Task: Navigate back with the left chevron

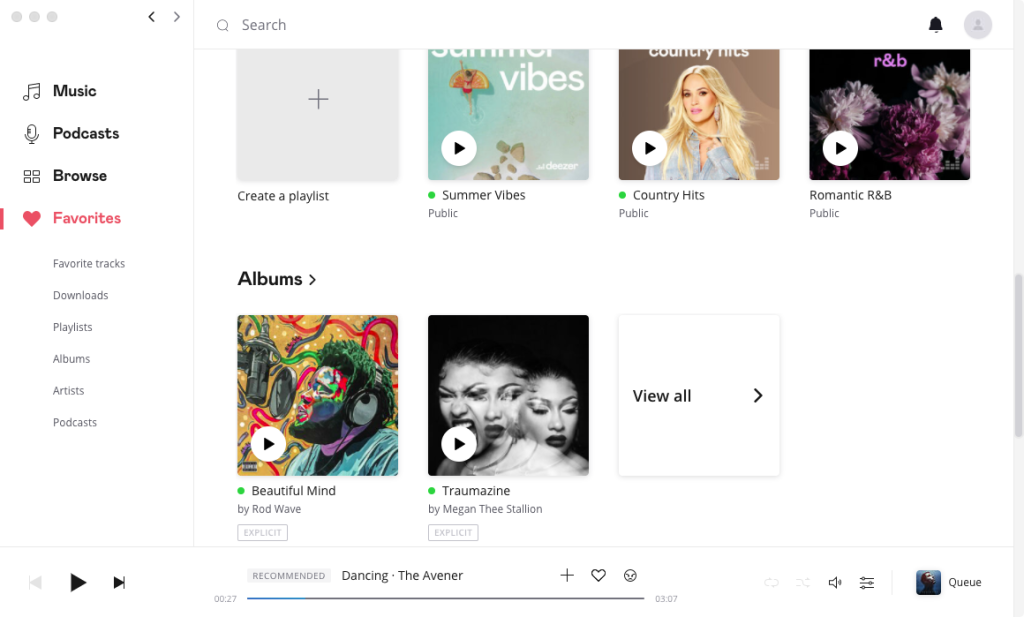Action: (x=151, y=17)
